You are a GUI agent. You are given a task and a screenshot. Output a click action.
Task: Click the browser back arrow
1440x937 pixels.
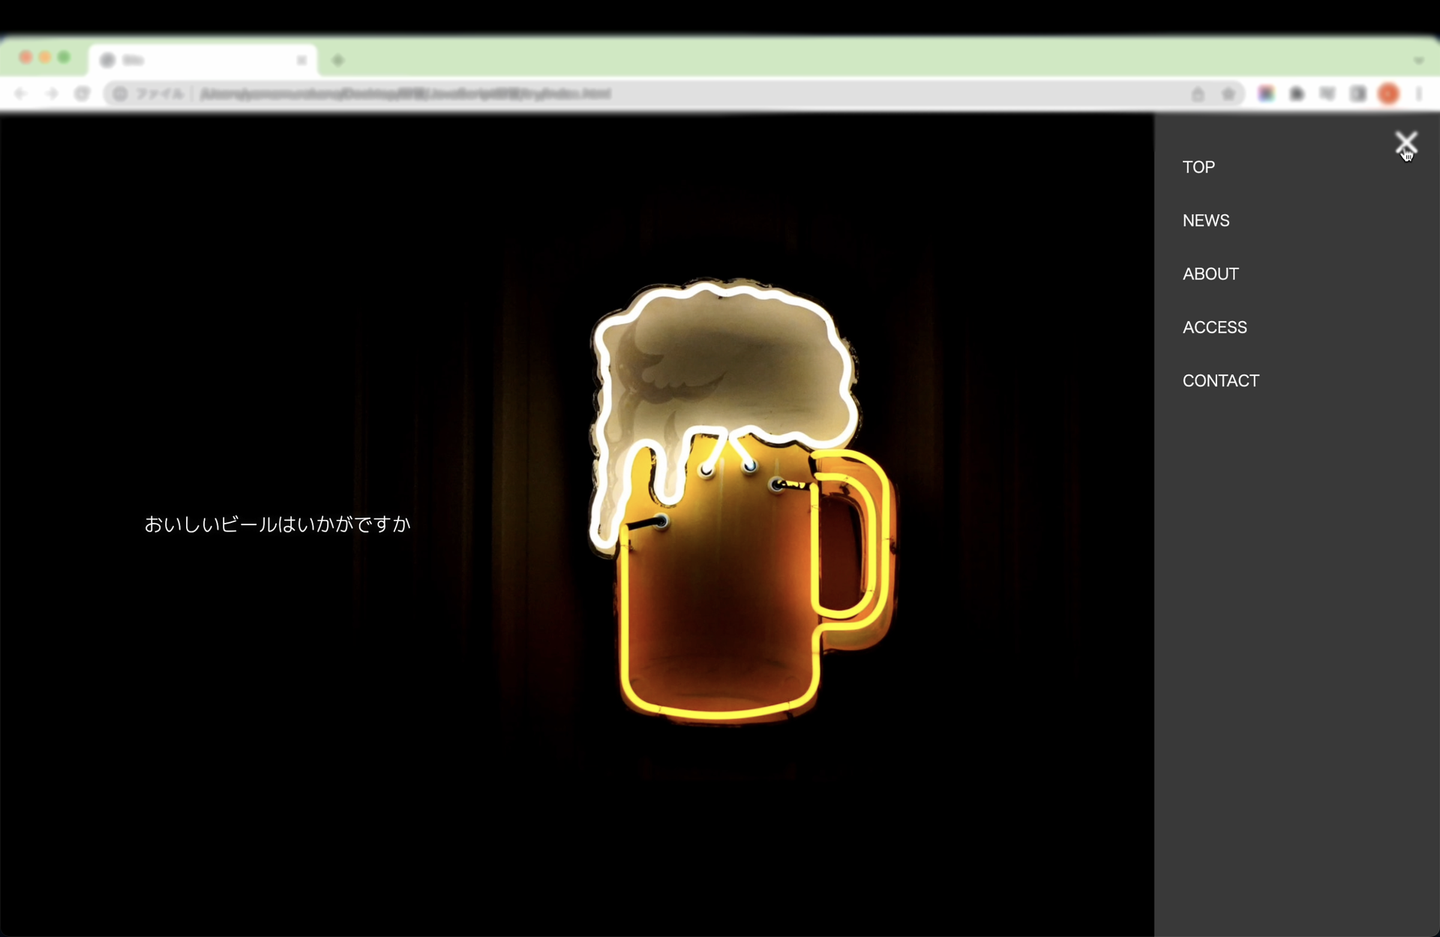(x=21, y=94)
